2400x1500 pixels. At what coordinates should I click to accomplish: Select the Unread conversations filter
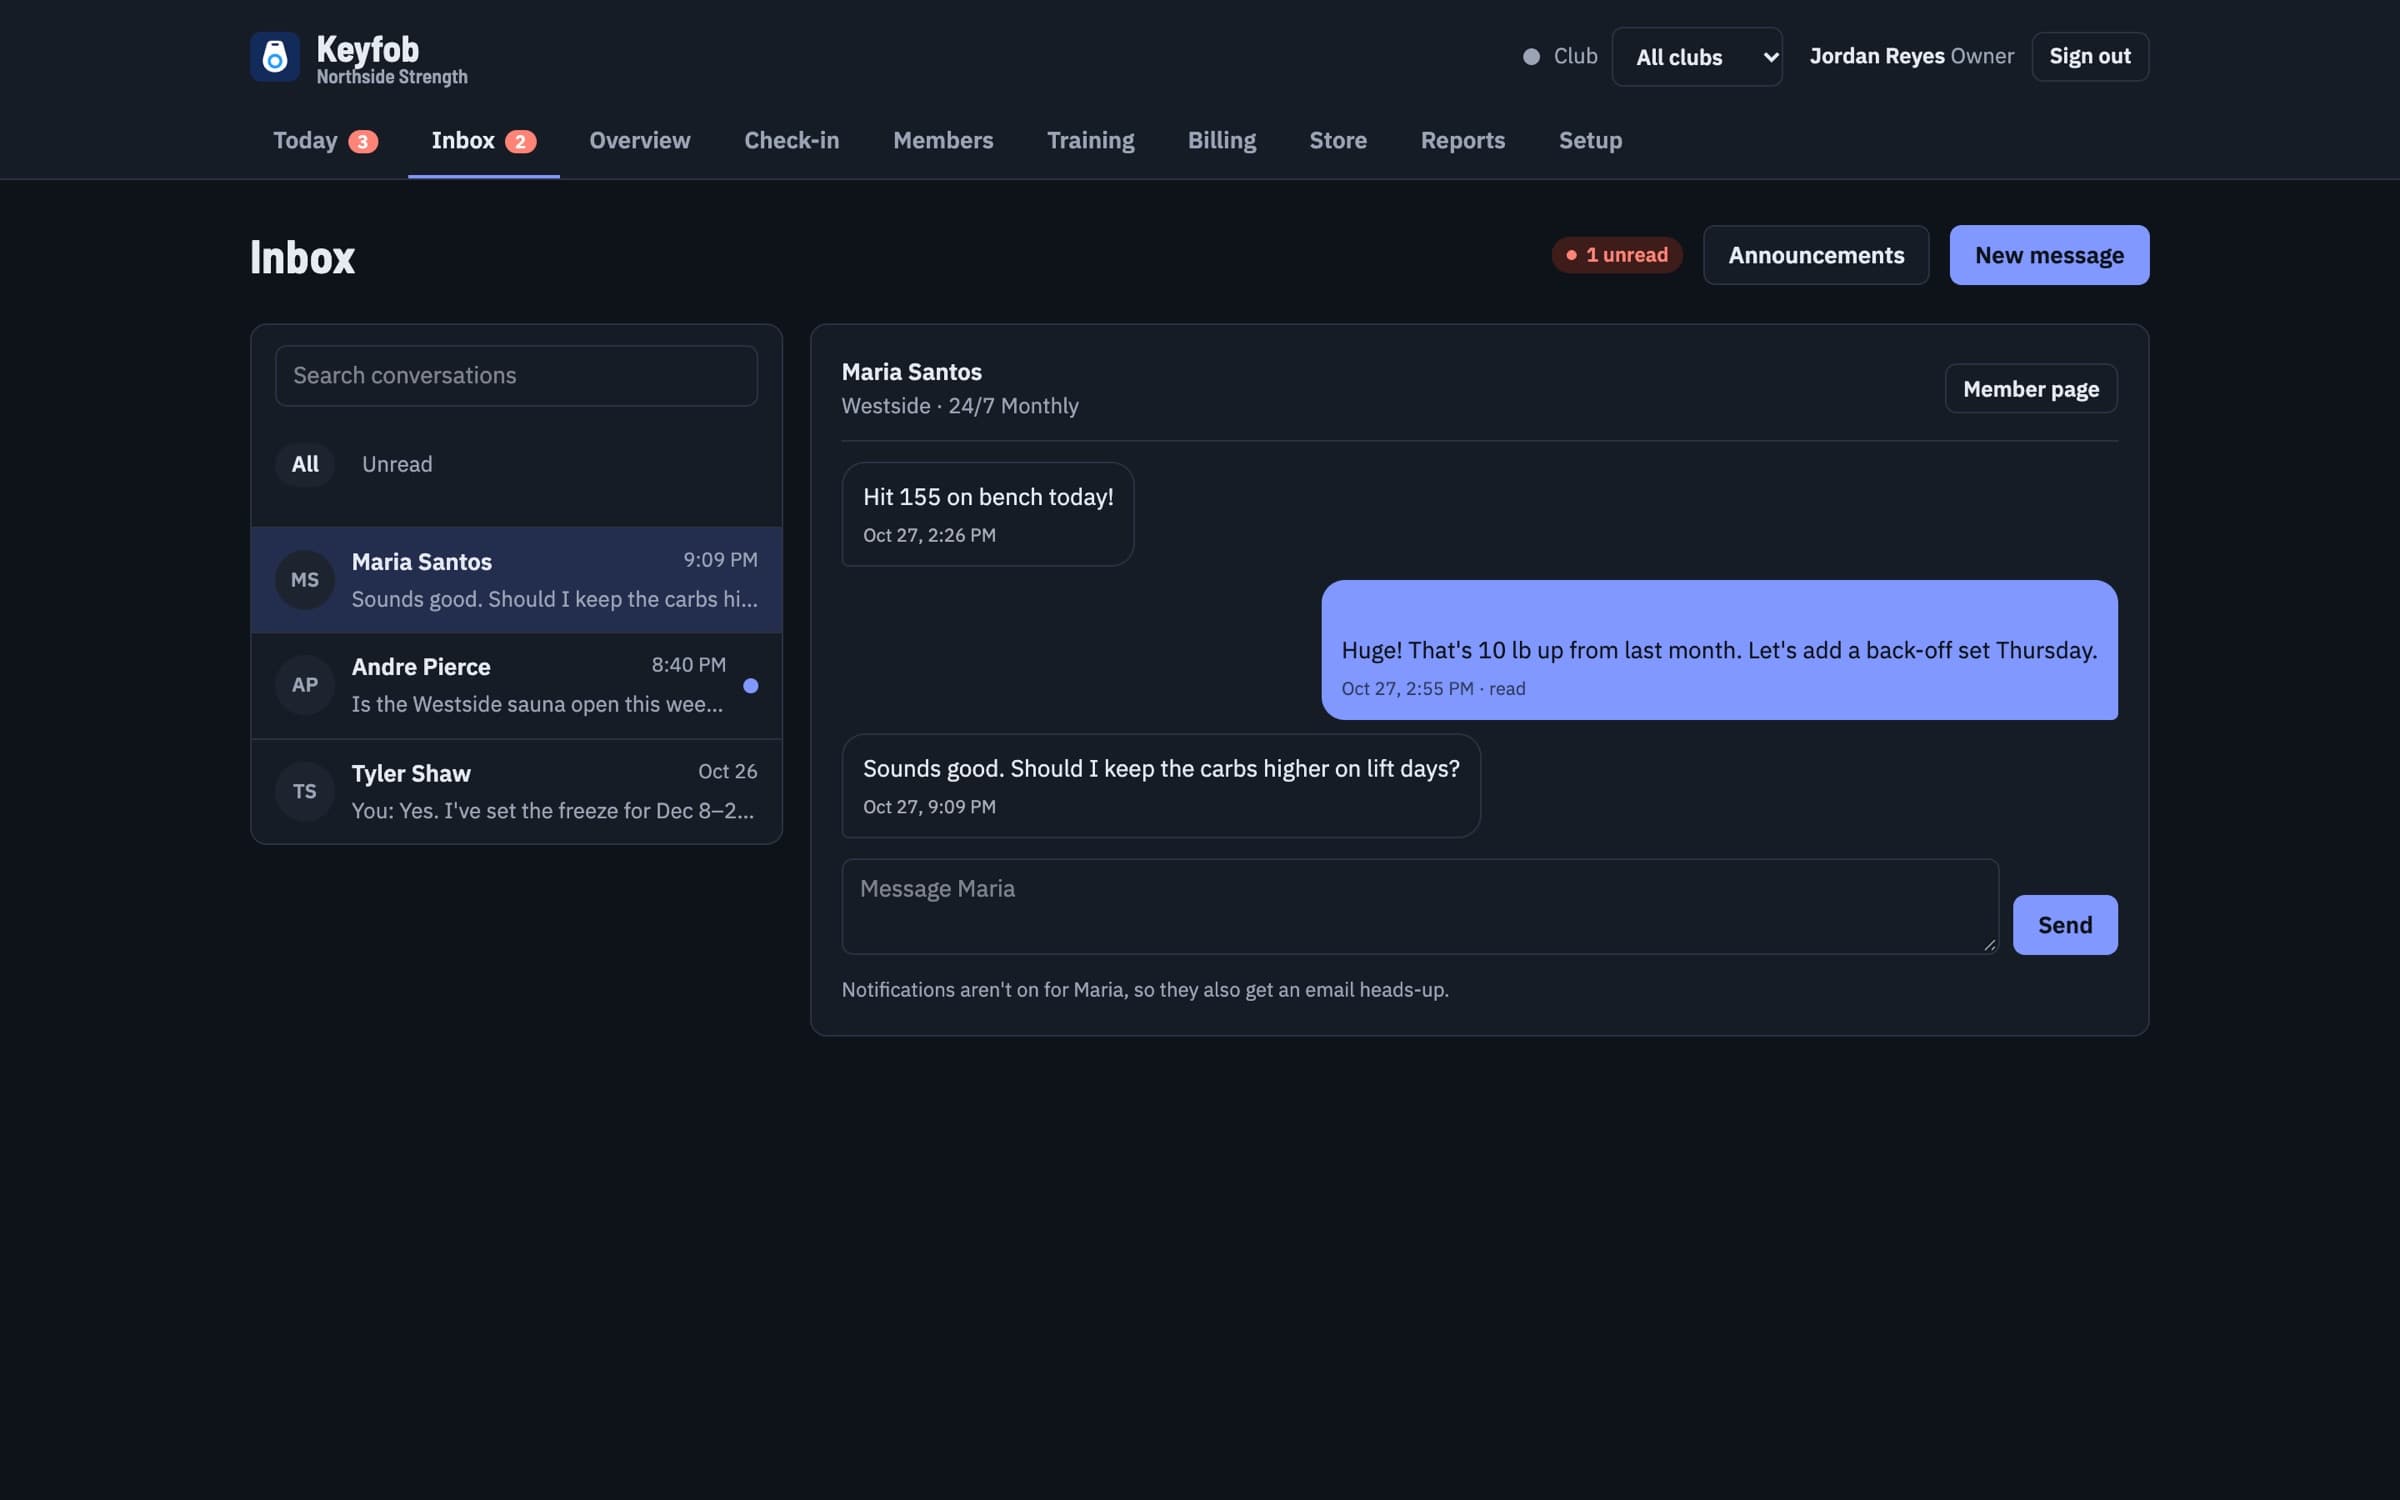pos(397,464)
